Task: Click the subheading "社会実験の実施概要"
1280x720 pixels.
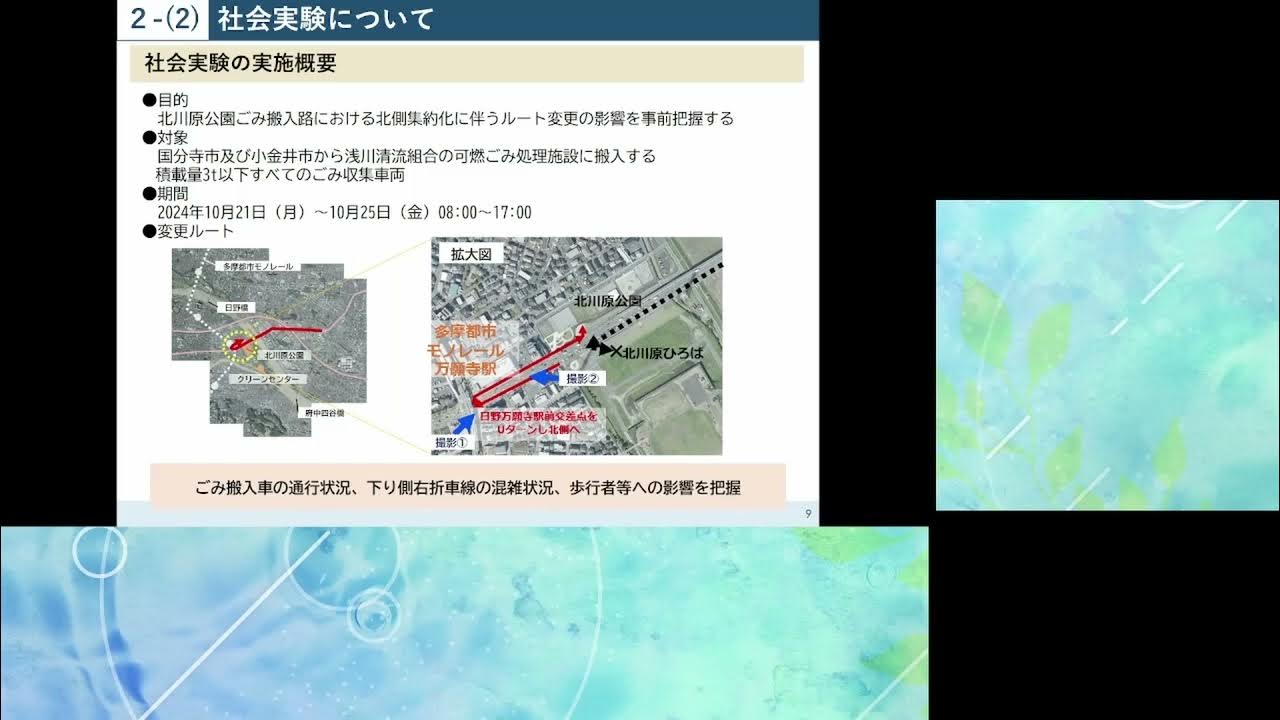Action: [x=240, y=64]
